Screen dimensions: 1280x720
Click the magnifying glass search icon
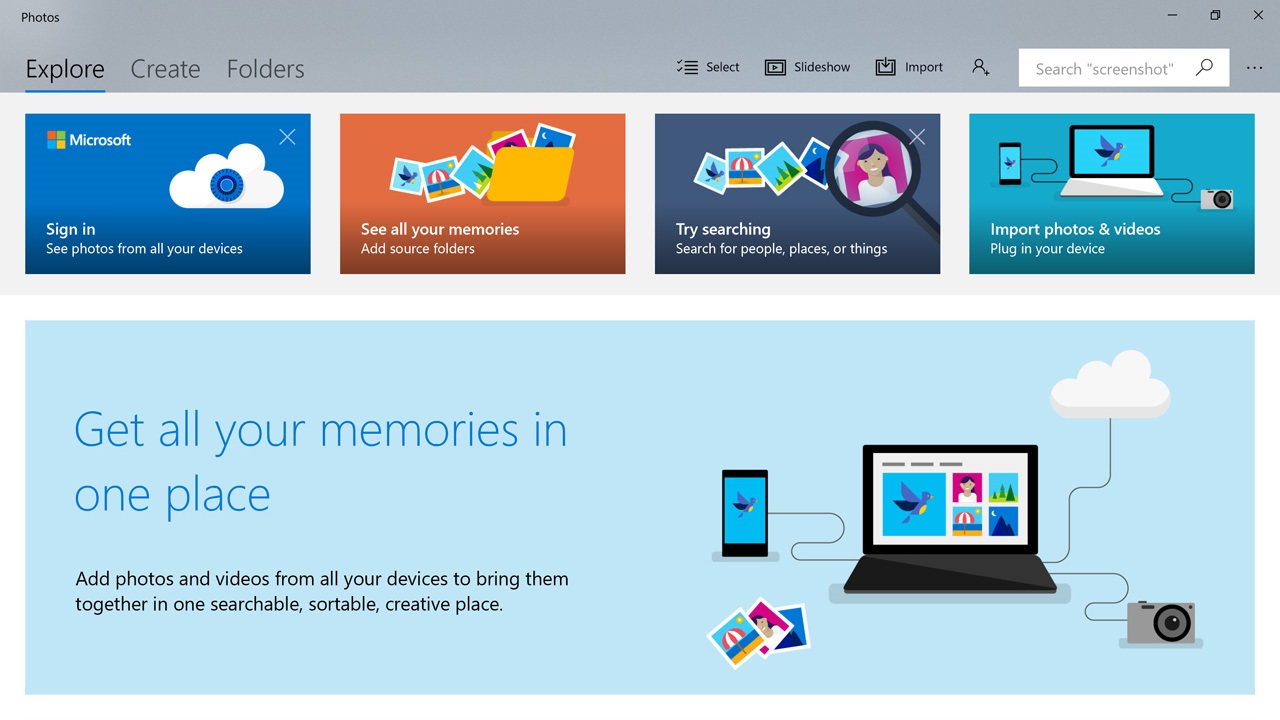(1204, 67)
